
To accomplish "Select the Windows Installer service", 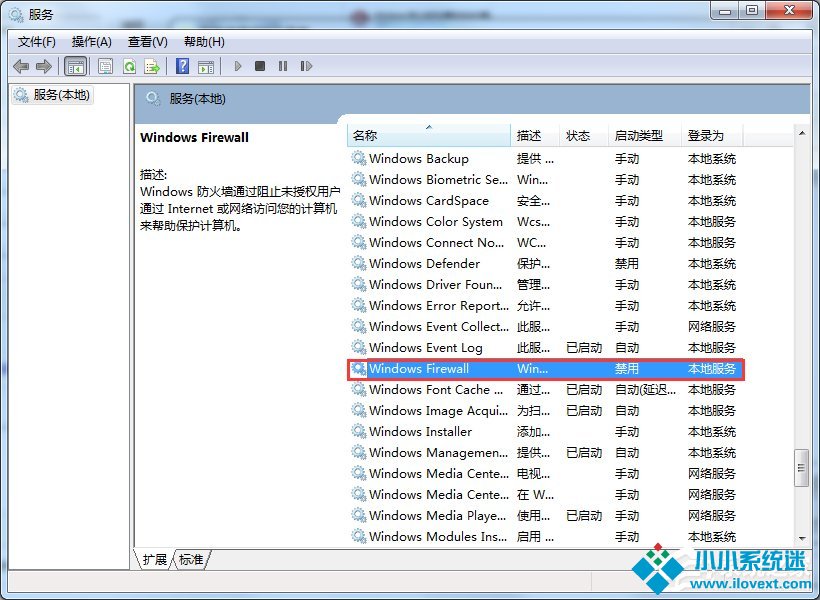I will (544, 432).
